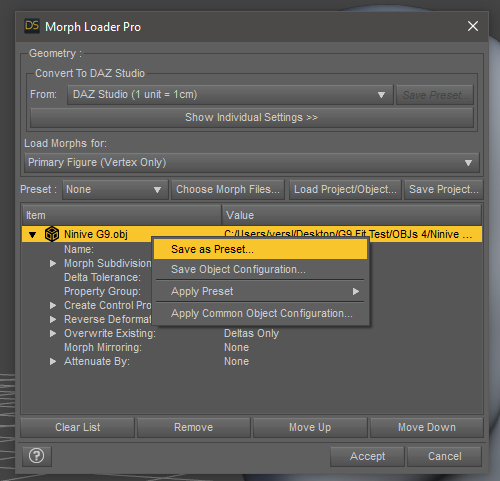Click the Deltas Only value
Image resolution: width=500 pixels, height=481 pixels.
coord(251,333)
